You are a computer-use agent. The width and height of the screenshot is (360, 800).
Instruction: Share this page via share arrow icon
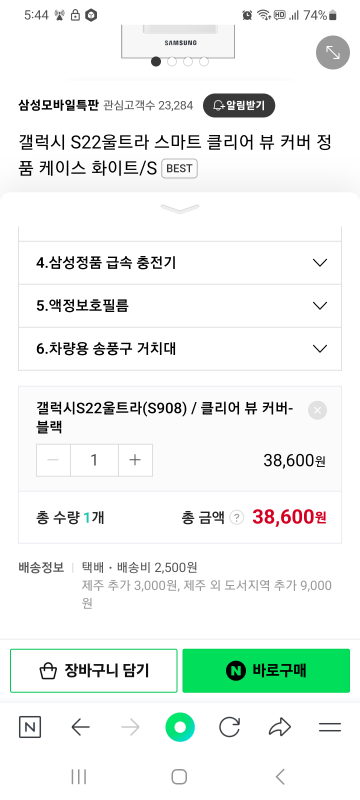coord(279,727)
